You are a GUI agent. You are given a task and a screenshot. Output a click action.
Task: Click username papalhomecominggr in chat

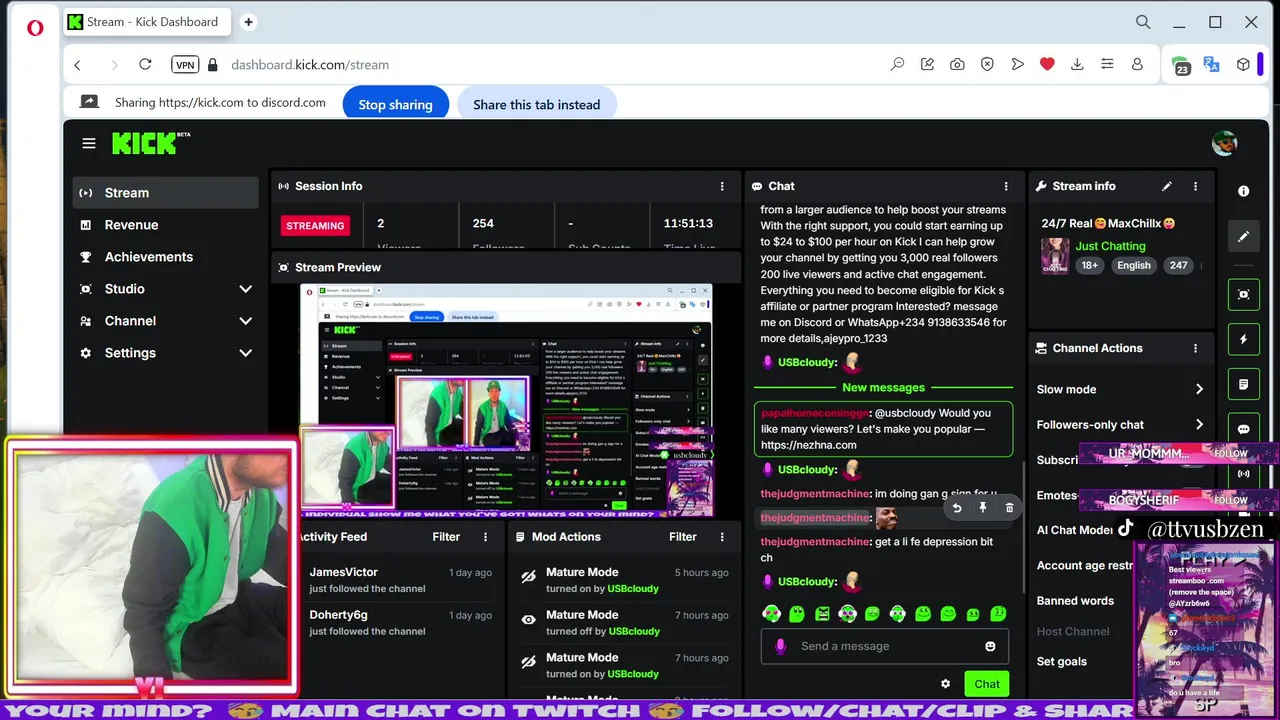click(x=815, y=413)
